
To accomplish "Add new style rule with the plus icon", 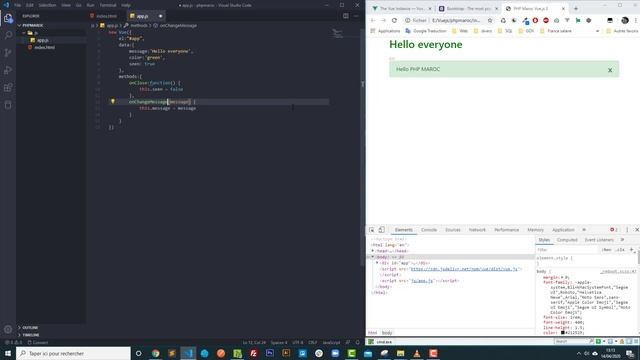I will point(631,249).
